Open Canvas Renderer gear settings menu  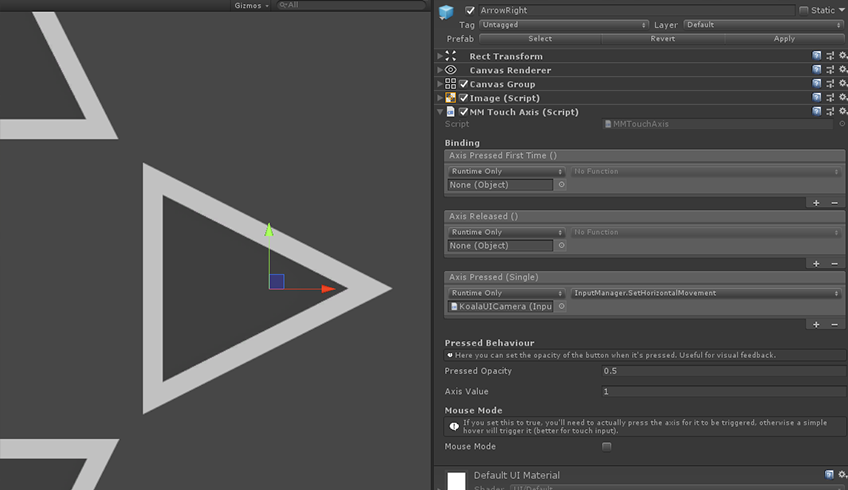843,70
